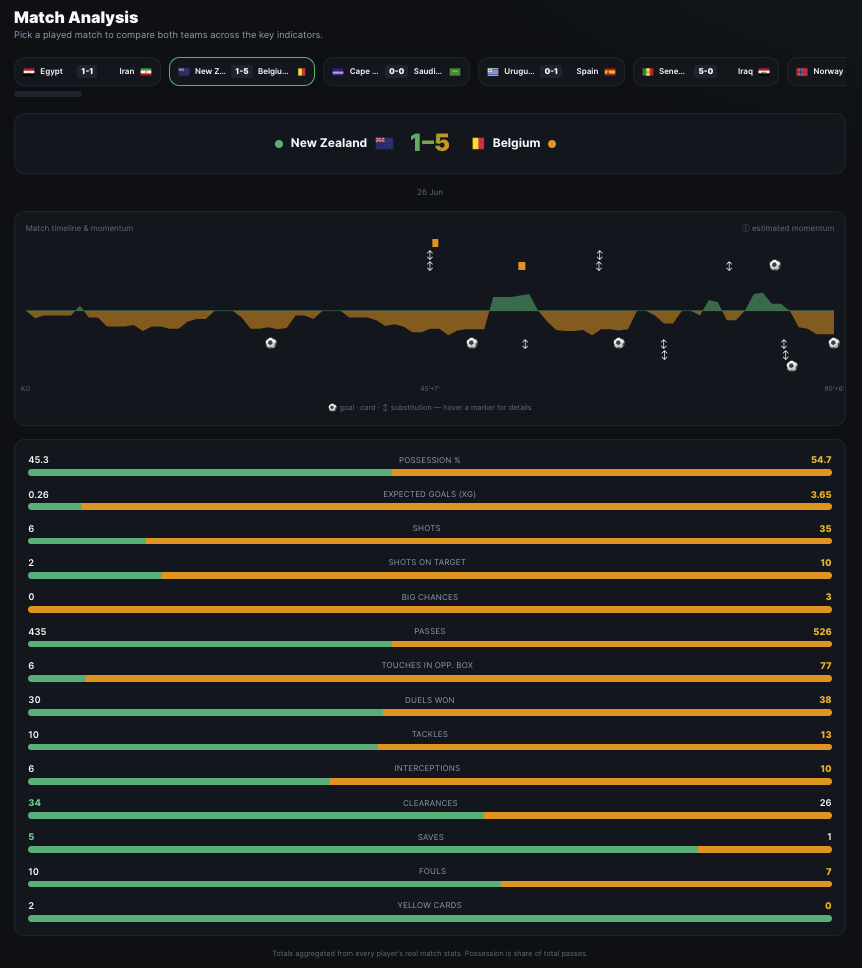The height and width of the screenshot is (968, 862).
Task: Click the Possession % comparison bar
Action: 430,473
